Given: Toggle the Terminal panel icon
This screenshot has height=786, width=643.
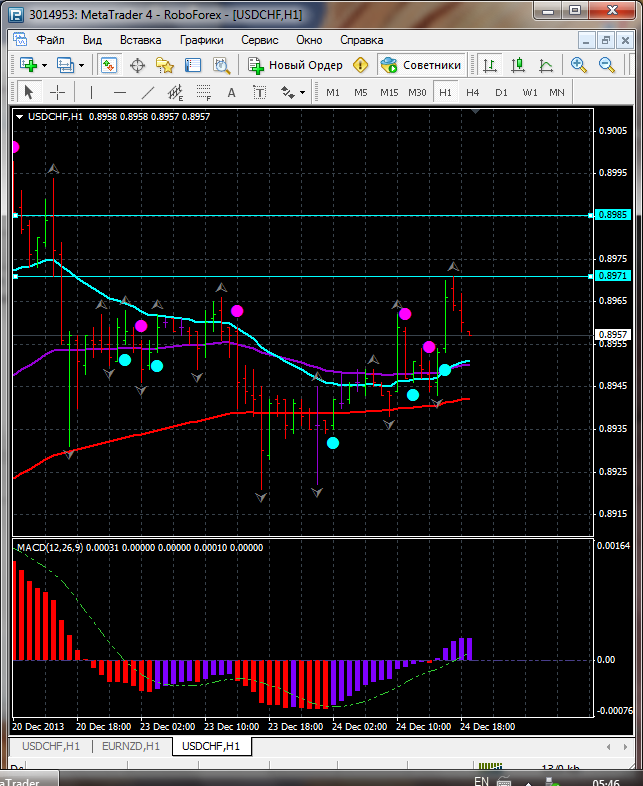Looking at the screenshot, I should coord(193,65).
